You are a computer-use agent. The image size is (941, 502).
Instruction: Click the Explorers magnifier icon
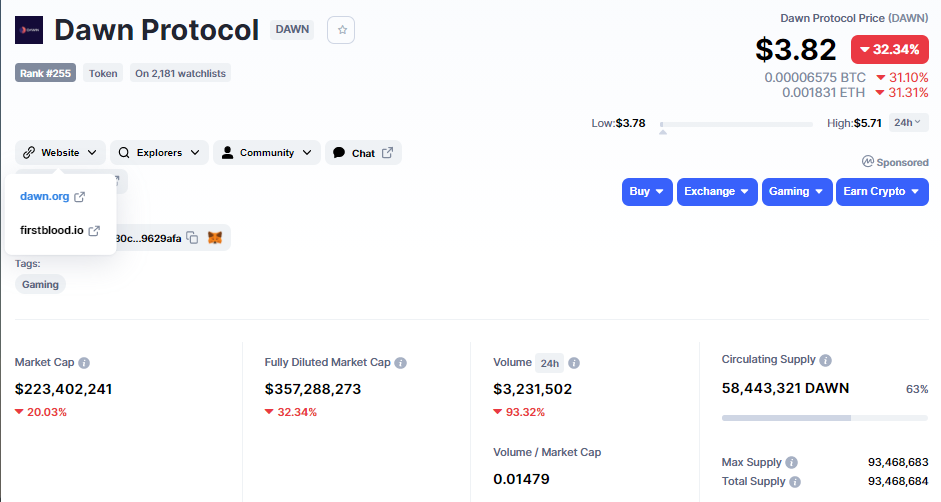click(x=124, y=153)
